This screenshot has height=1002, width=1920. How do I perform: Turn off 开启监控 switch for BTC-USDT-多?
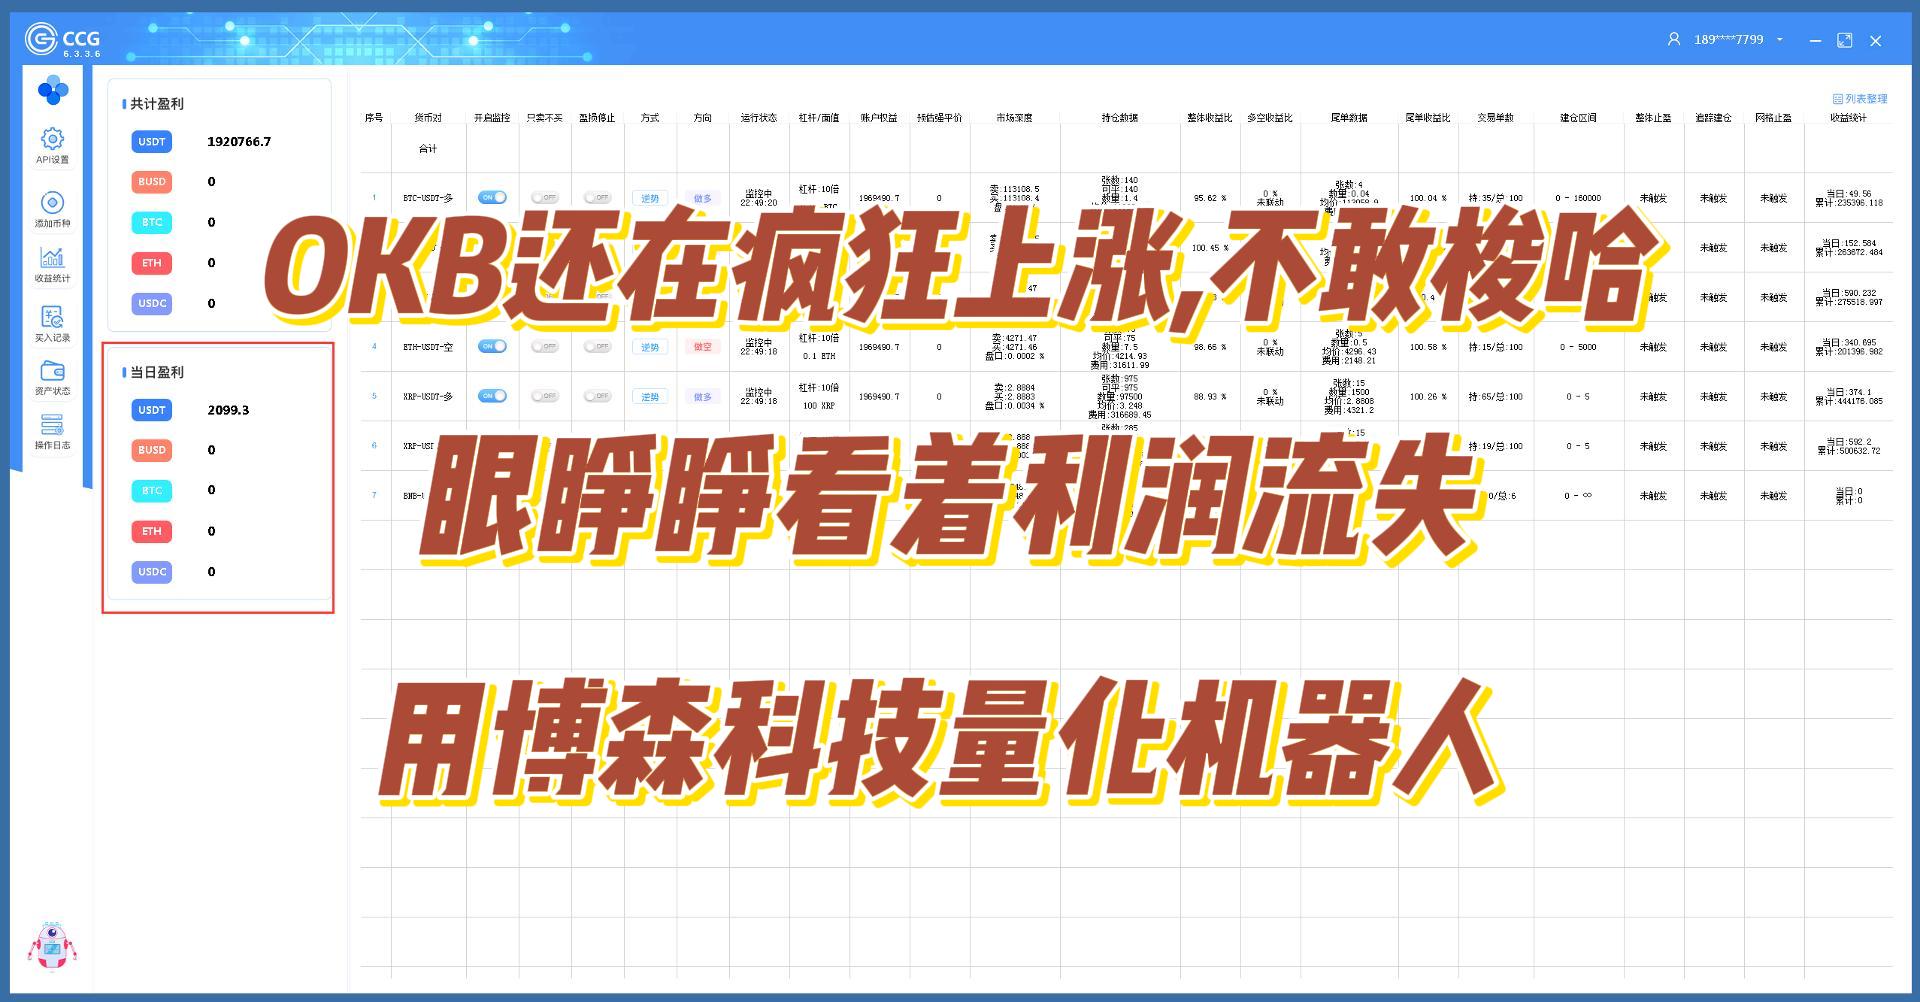click(x=492, y=198)
